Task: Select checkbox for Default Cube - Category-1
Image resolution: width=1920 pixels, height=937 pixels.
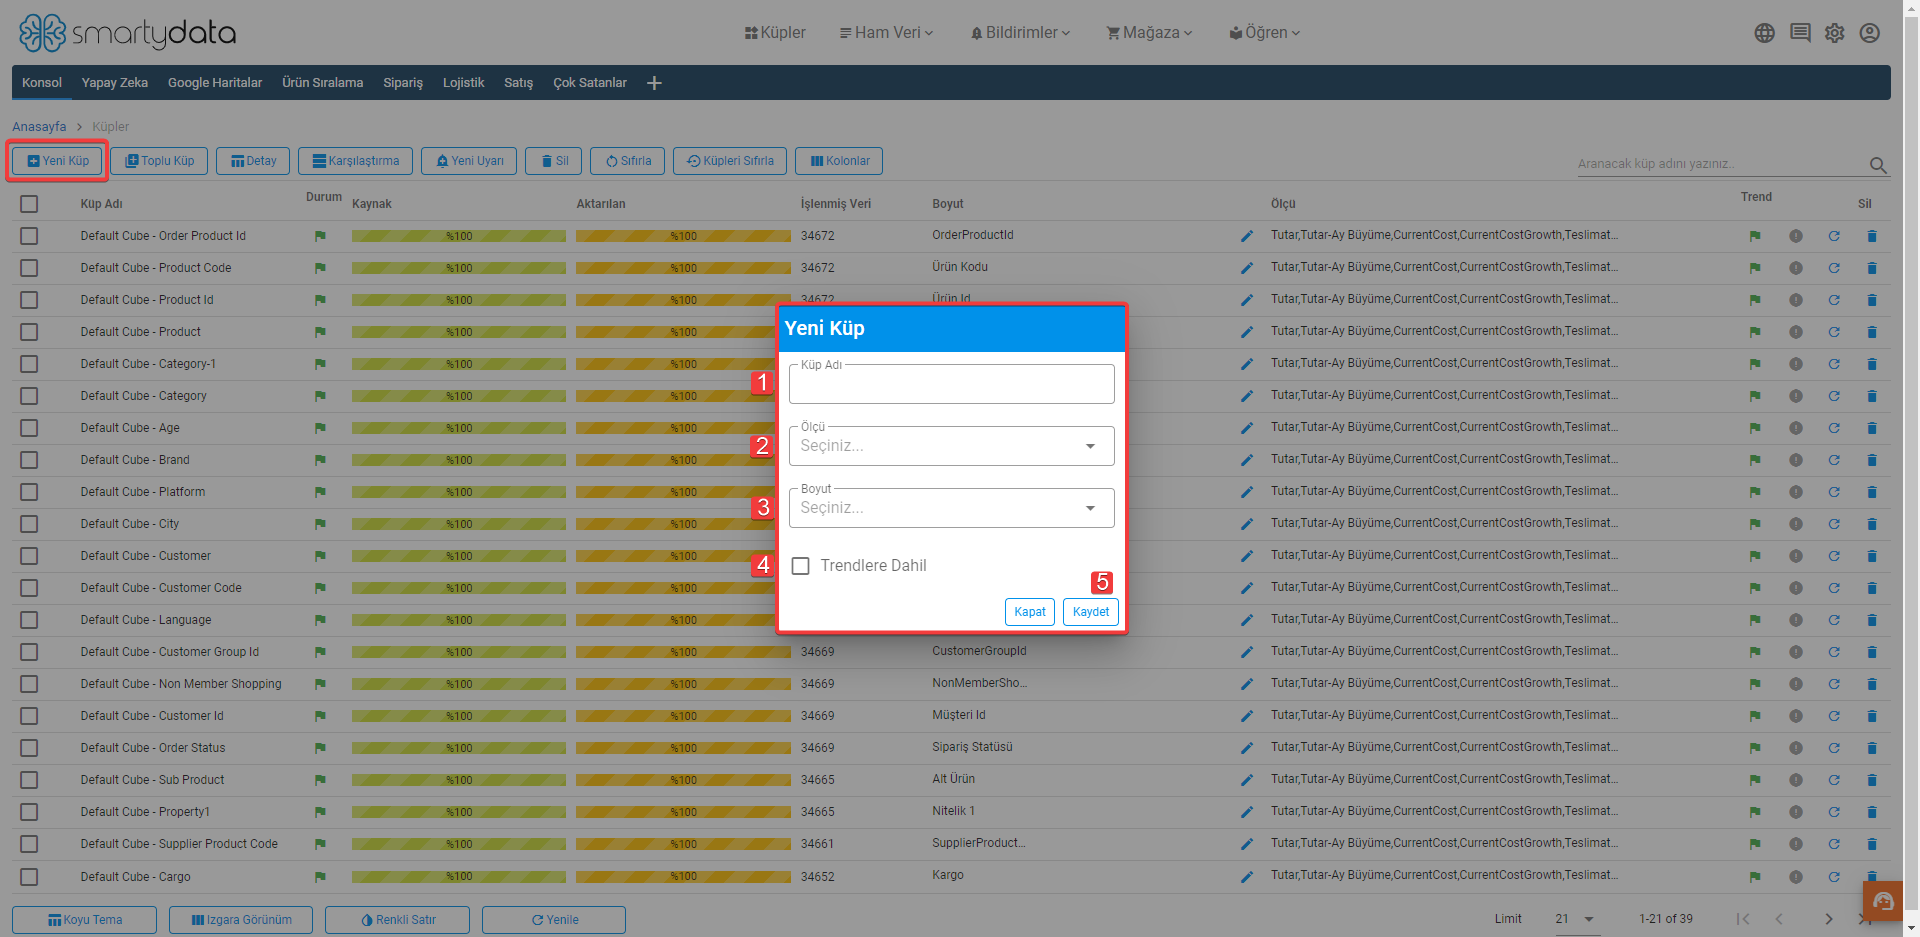Action: 29,364
